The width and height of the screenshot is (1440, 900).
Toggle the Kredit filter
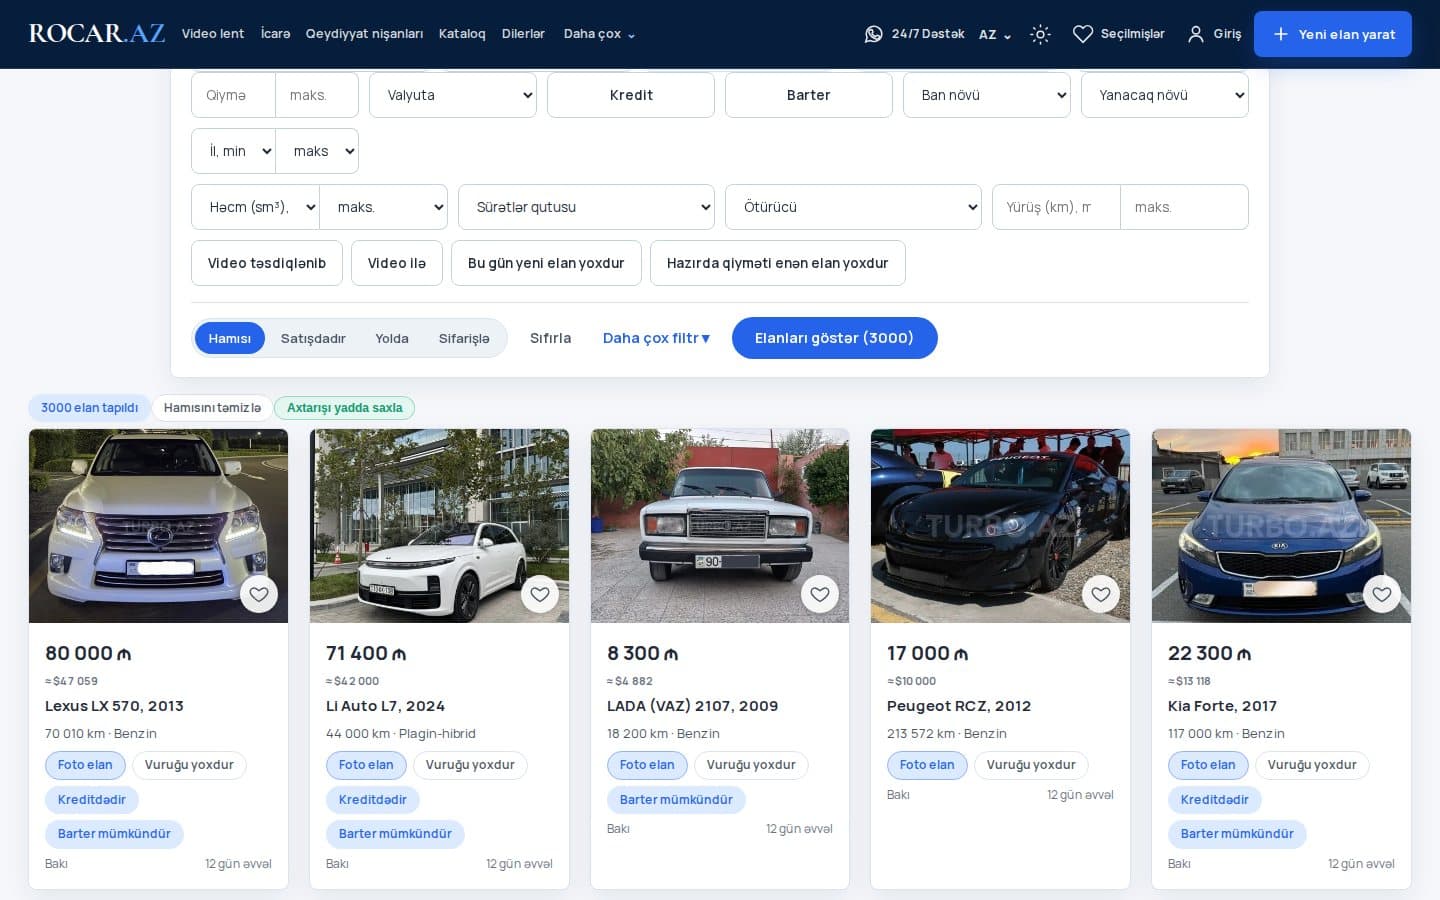(631, 95)
